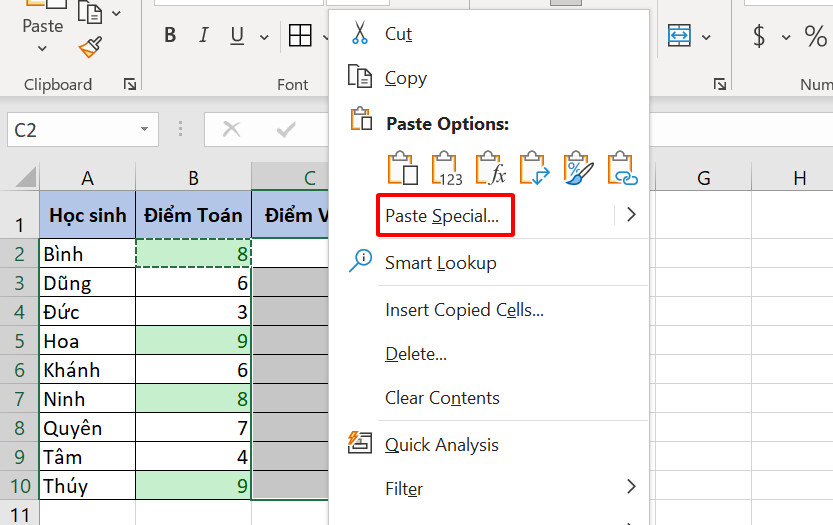Click the Accounting dollar format icon
This screenshot has height=525, width=833.
759,36
